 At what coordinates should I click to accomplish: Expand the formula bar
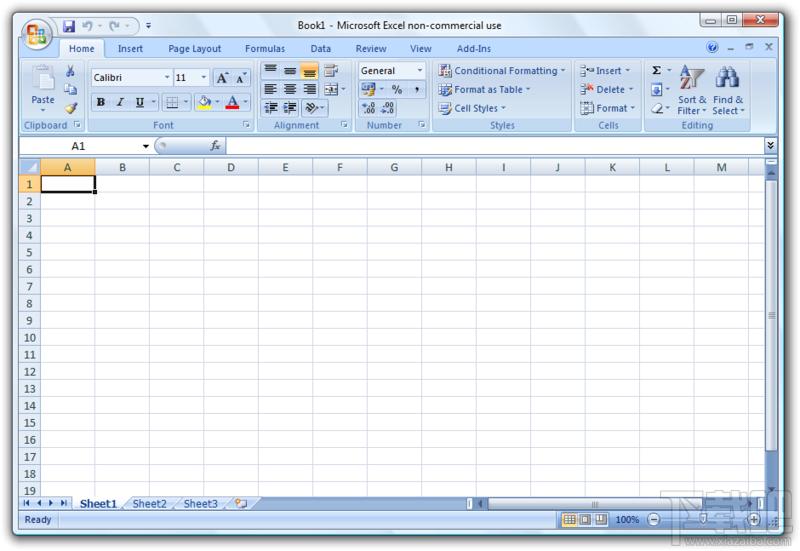click(x=770, y=145)
